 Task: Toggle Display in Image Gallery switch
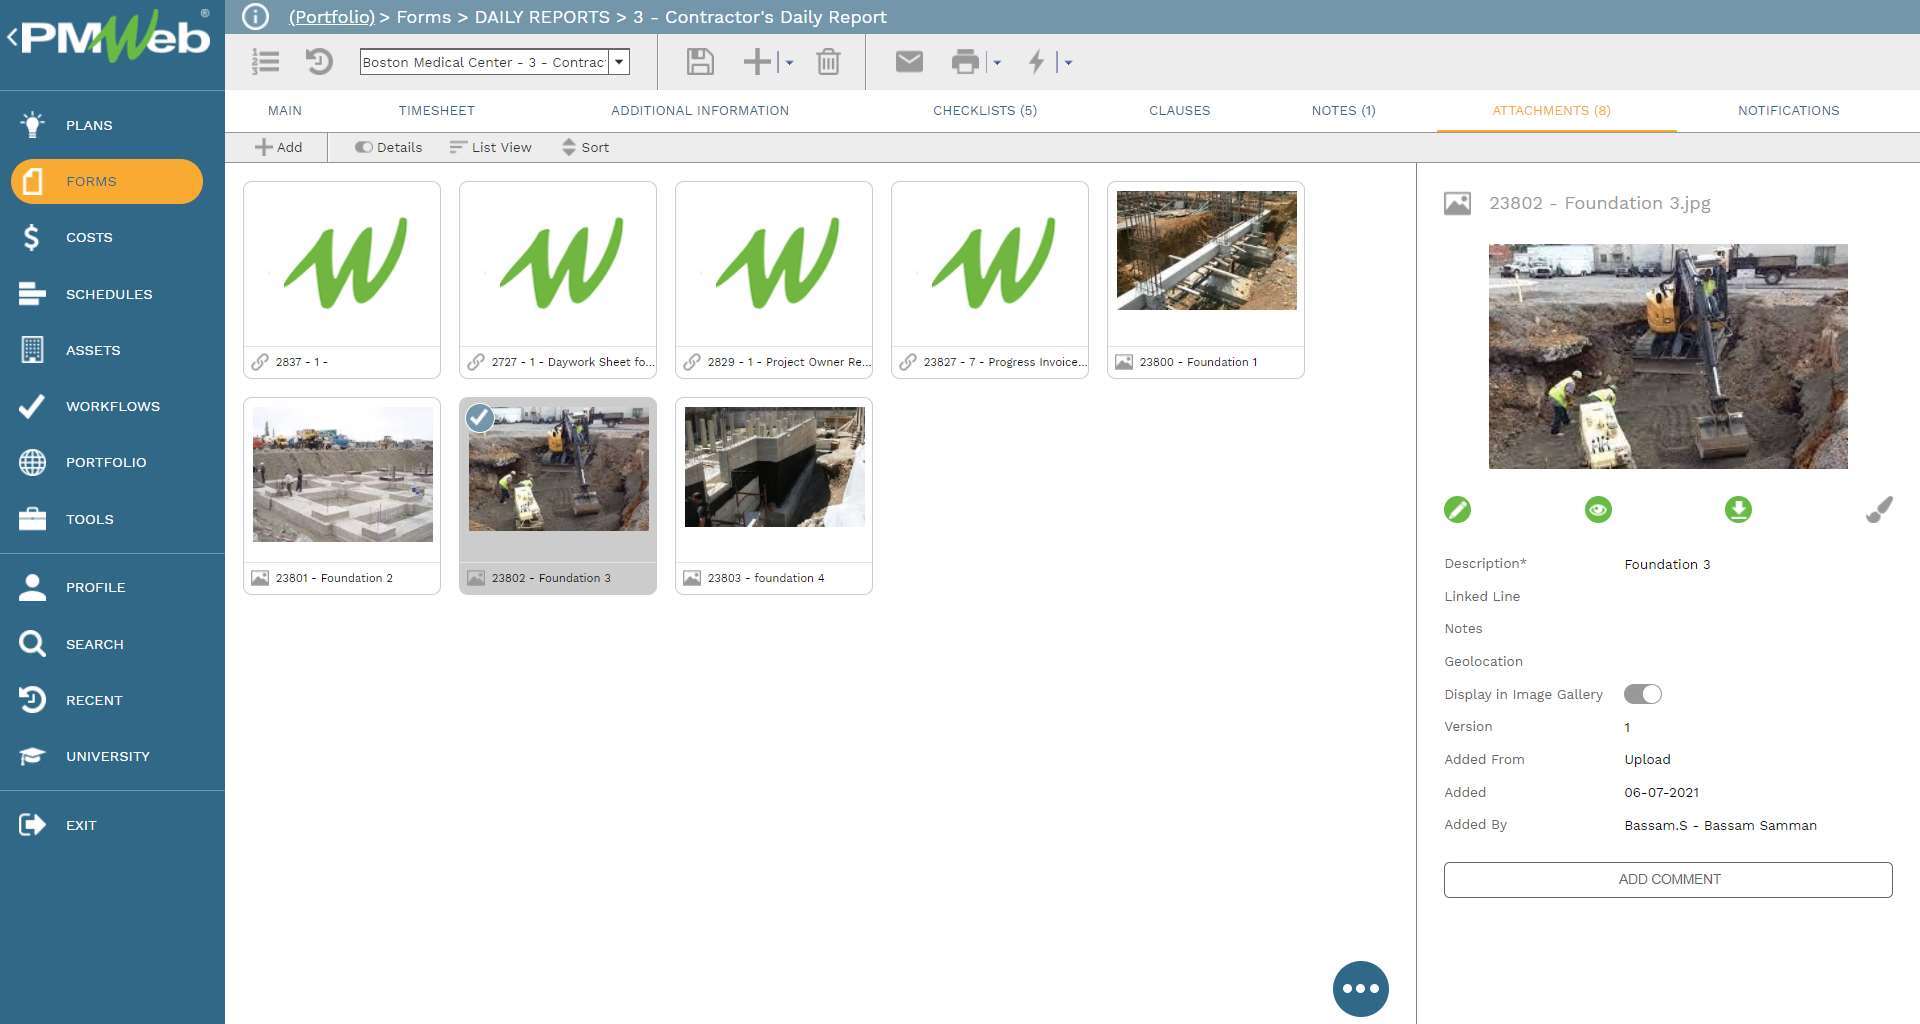coord(1642,694)
